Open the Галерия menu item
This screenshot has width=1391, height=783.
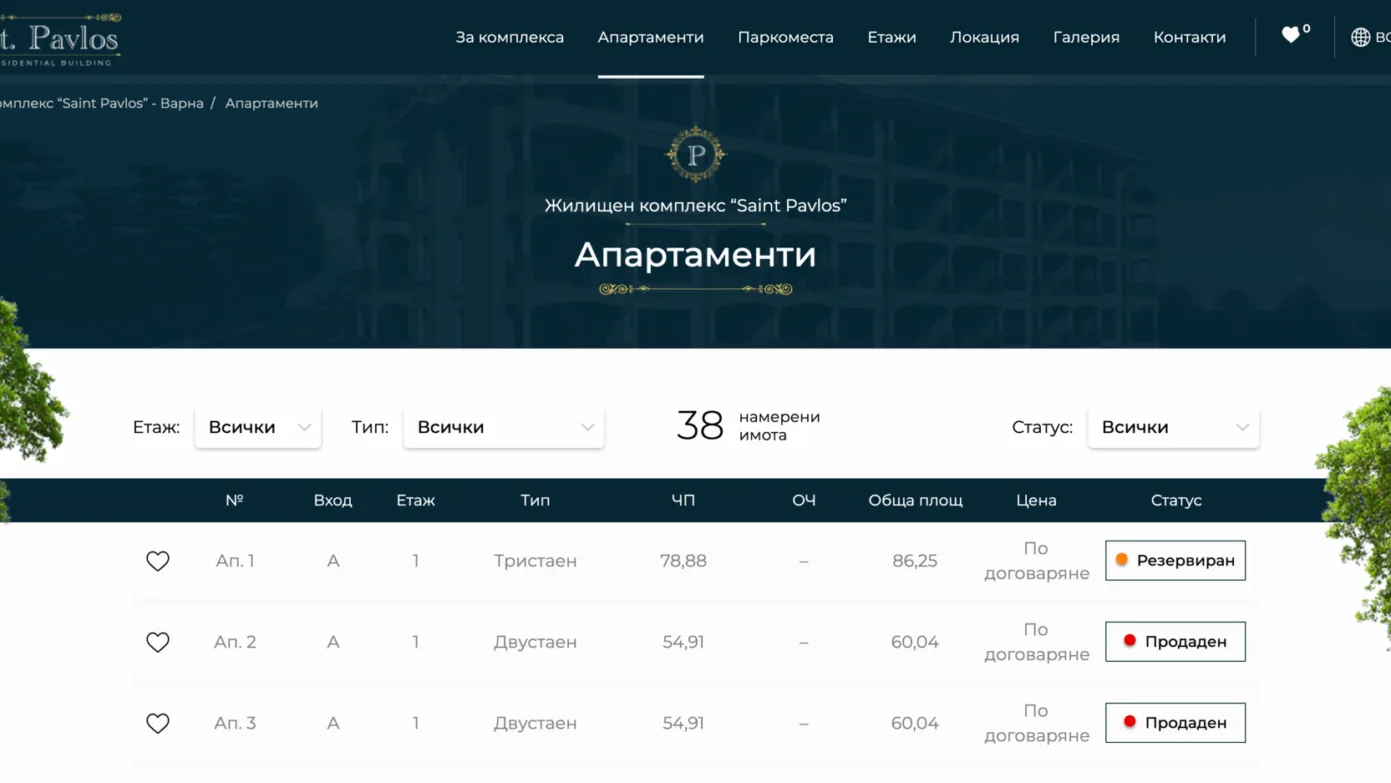(x=1086, y=37)
